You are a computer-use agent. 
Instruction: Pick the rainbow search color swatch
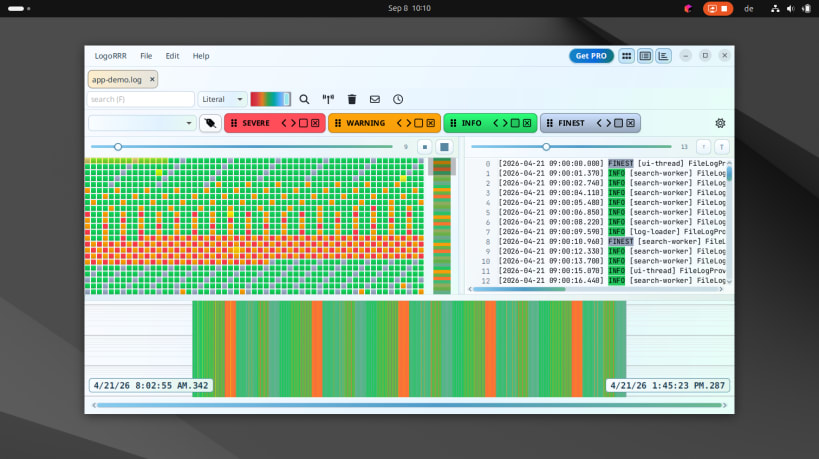click(271, 99)
